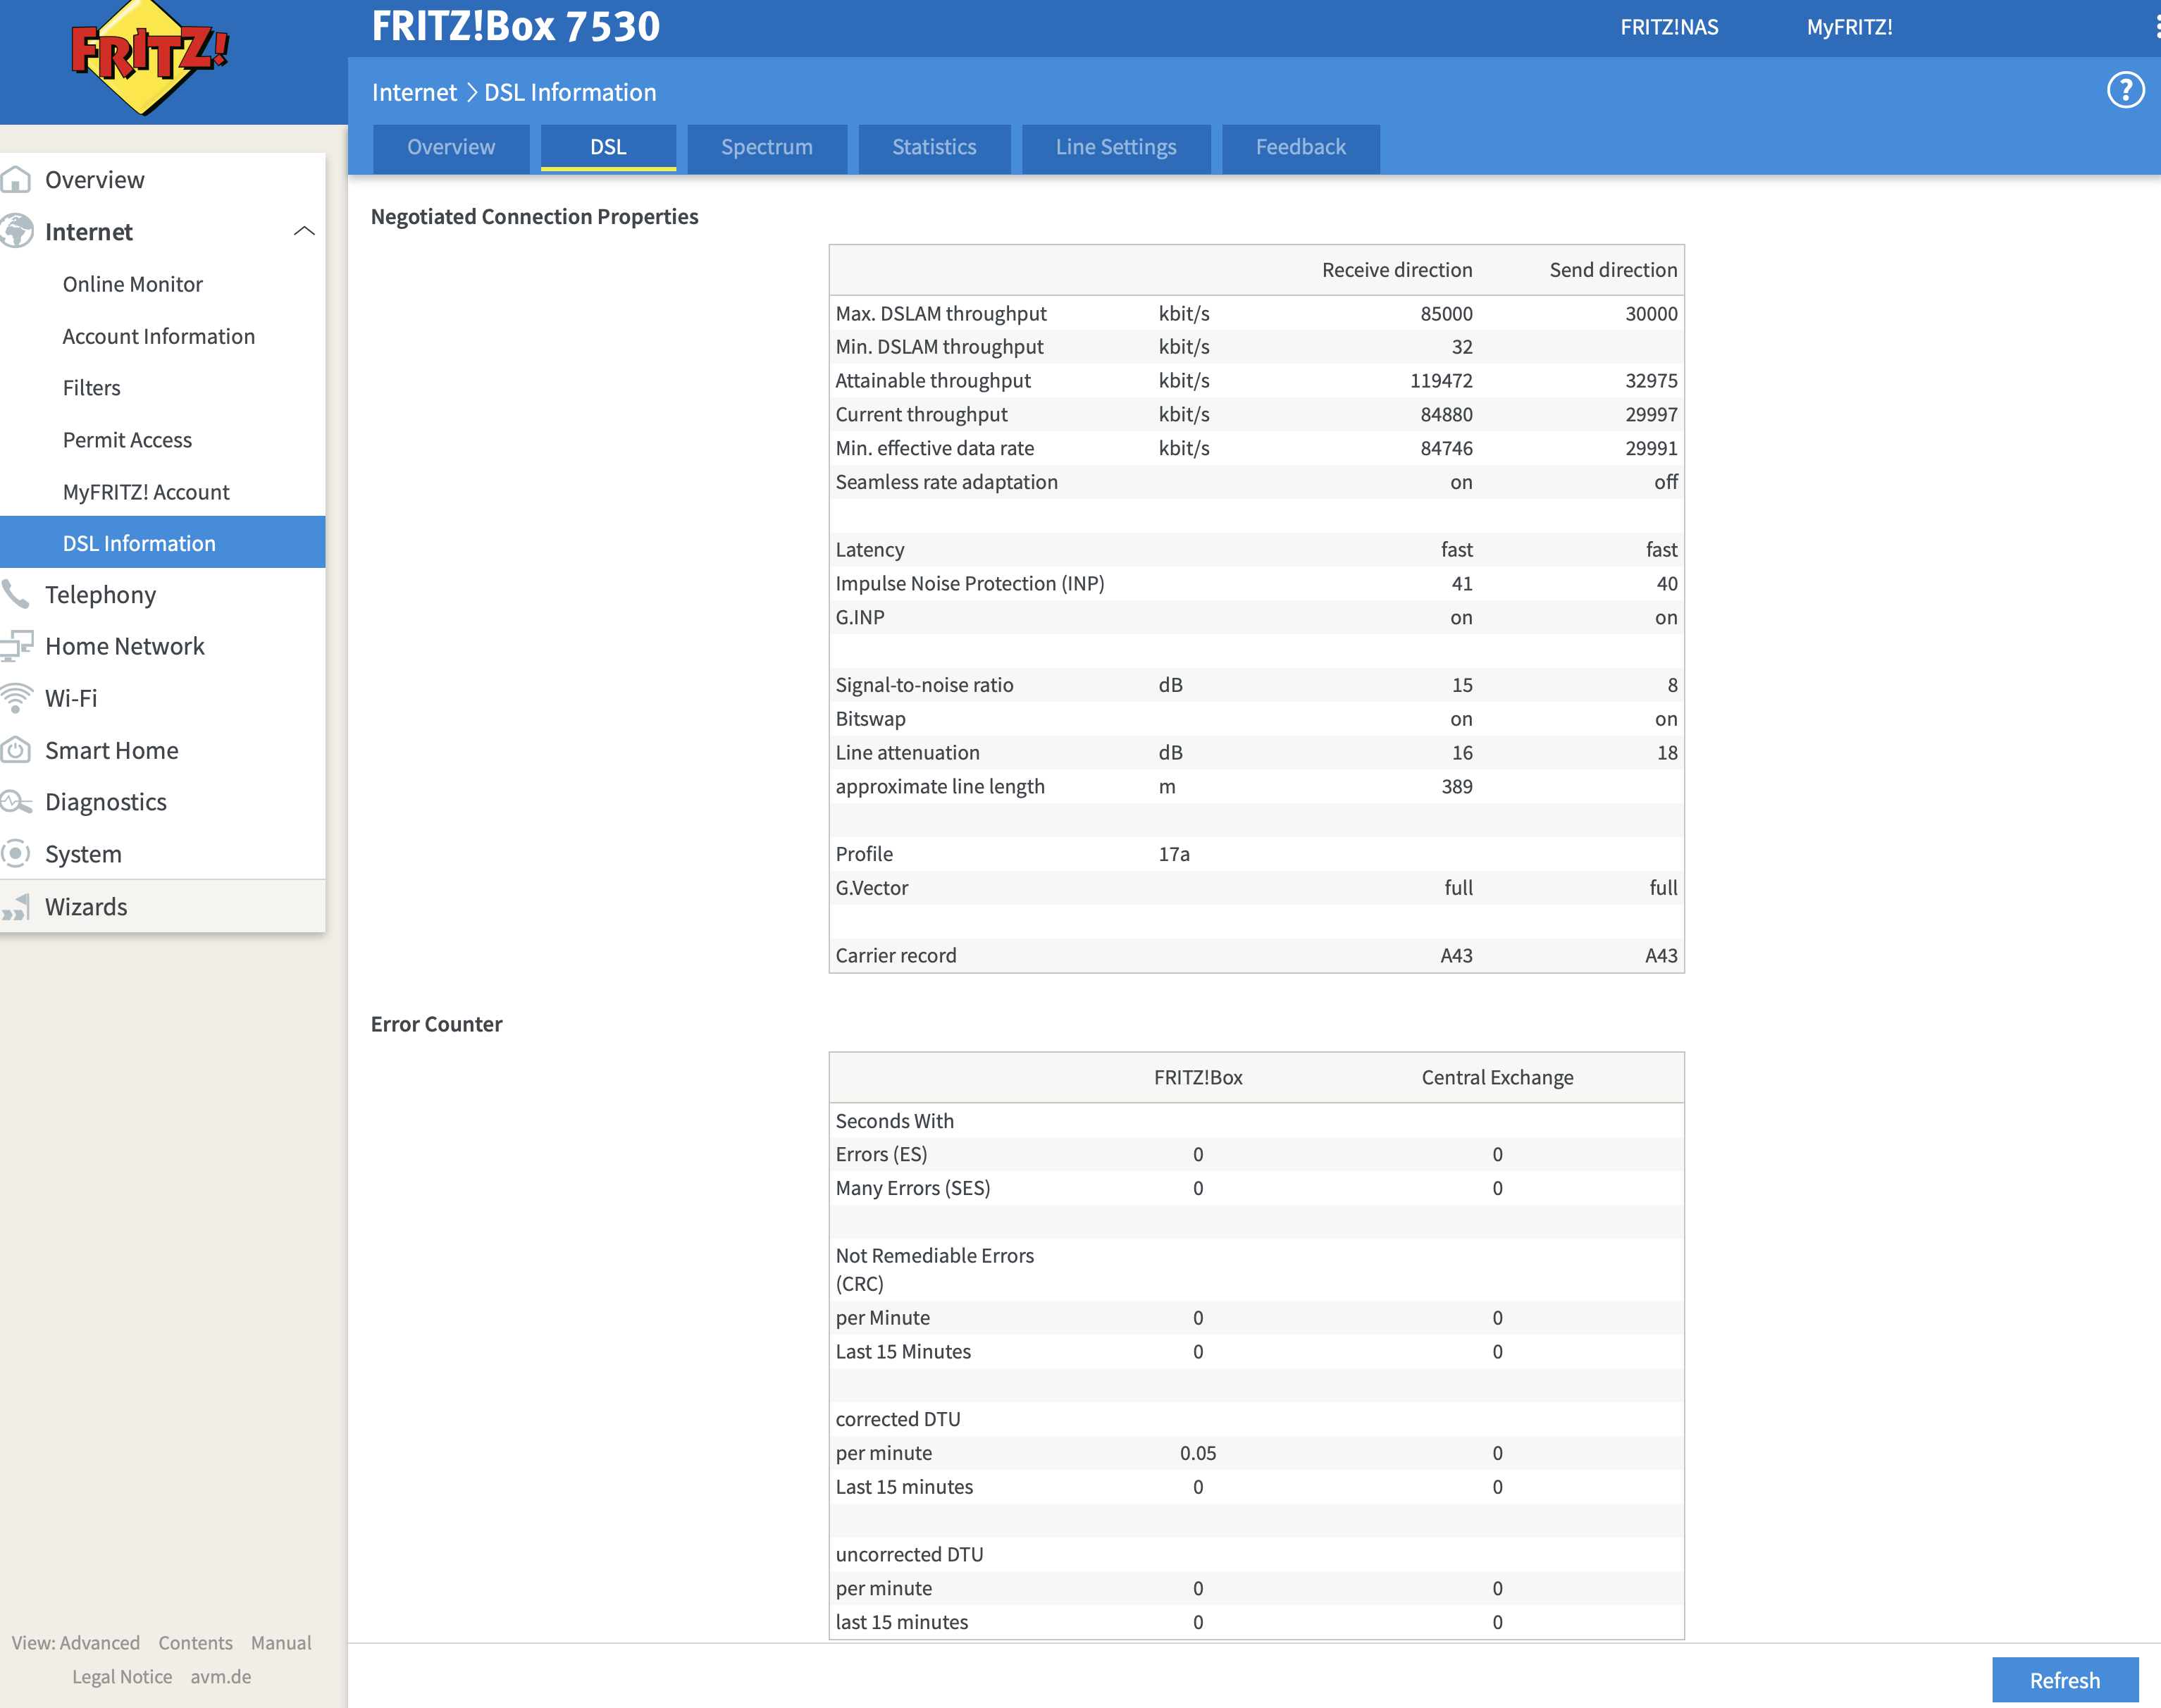Click the Wi-Fi signal icon

[x=16, y=698]
